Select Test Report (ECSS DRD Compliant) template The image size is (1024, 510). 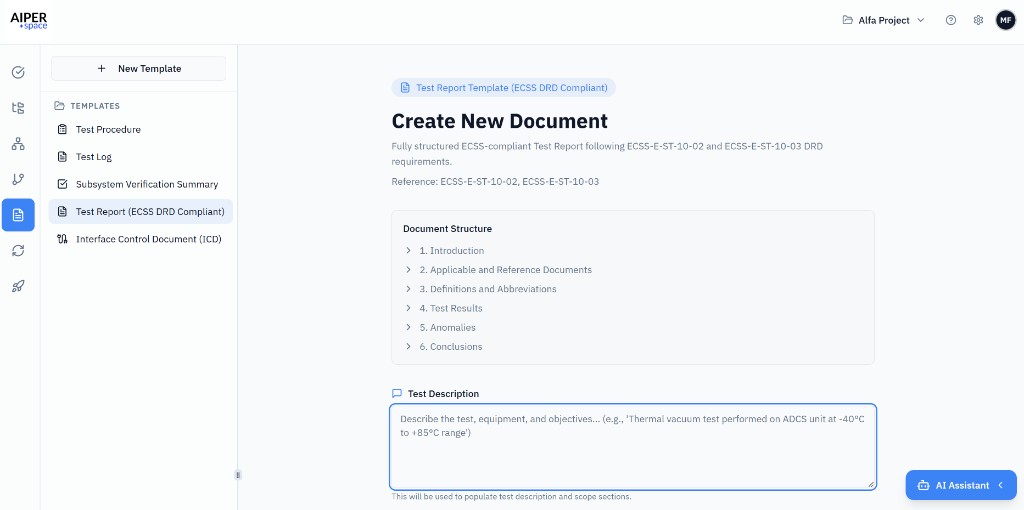coord(140,212)
